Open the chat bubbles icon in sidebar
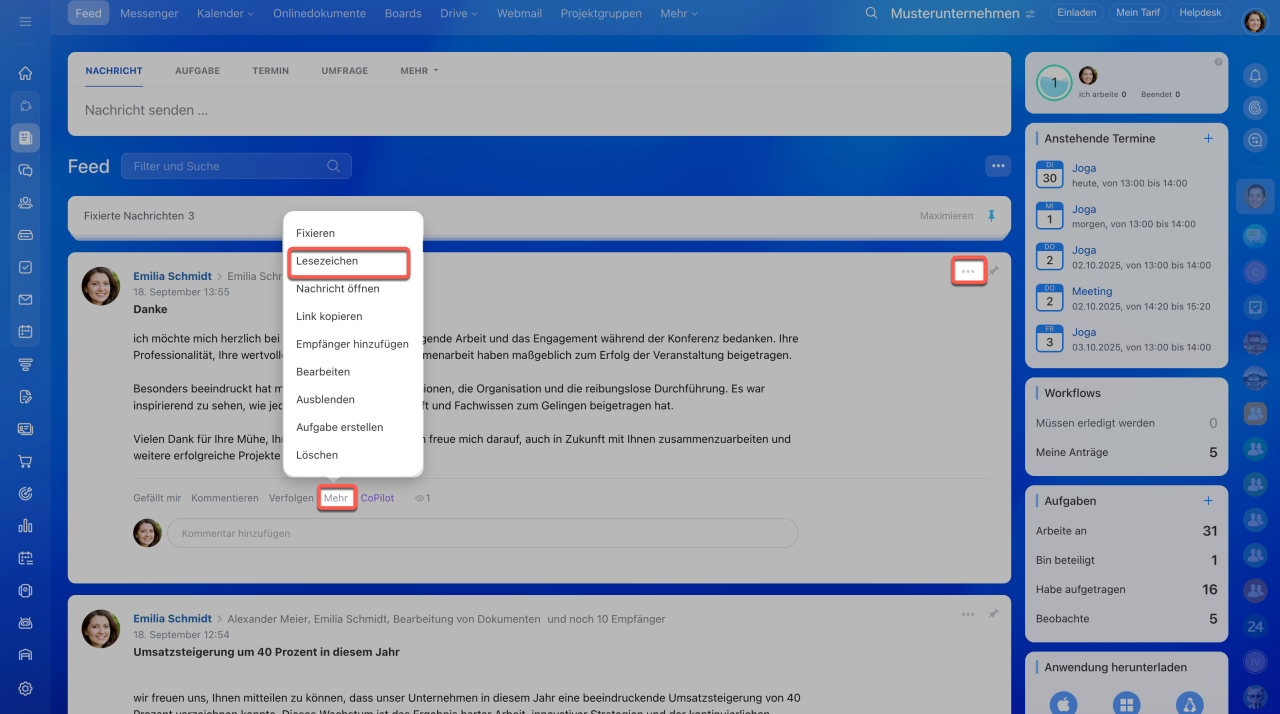This screenshot has width=1280, height=714. pyautogui.click(x=25, y=170)
